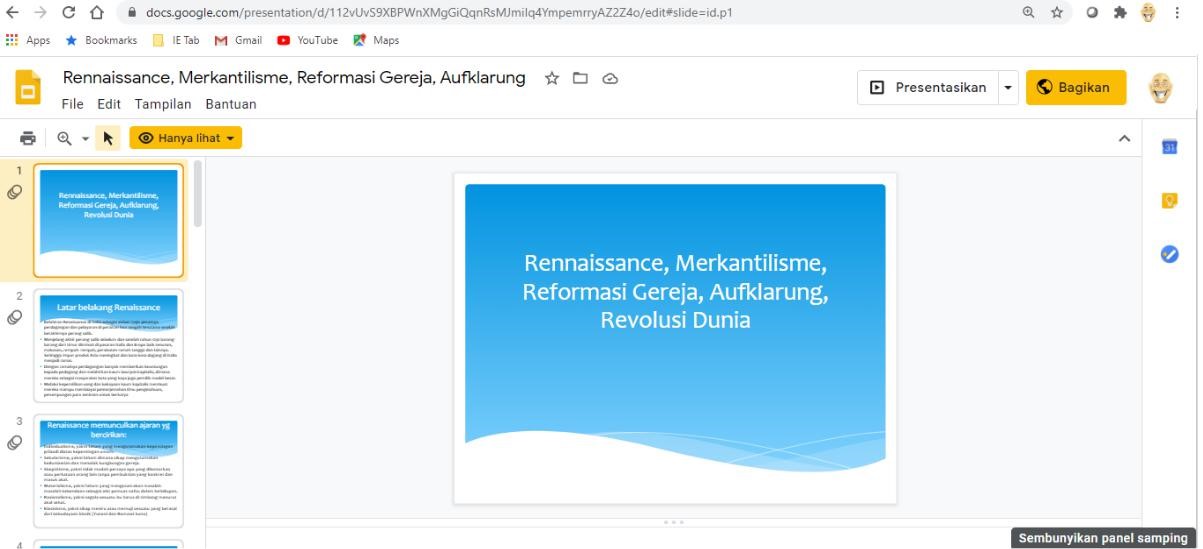The width and height of the screenshot is (1203, 549).
Task: Click the print icon in toolbar
Action: coord(28,138)
